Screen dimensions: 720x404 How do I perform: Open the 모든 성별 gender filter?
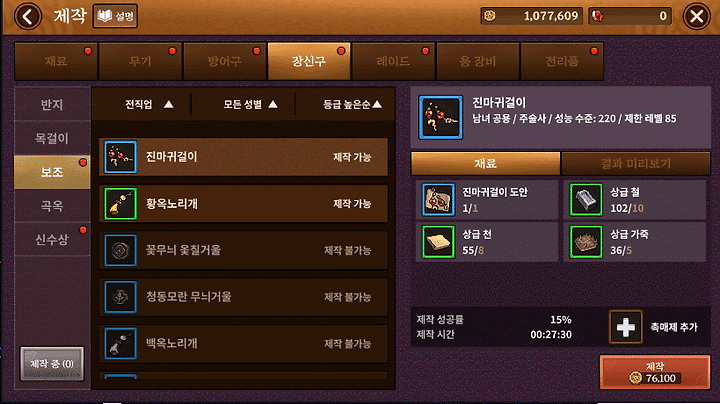tap(250, 105)
